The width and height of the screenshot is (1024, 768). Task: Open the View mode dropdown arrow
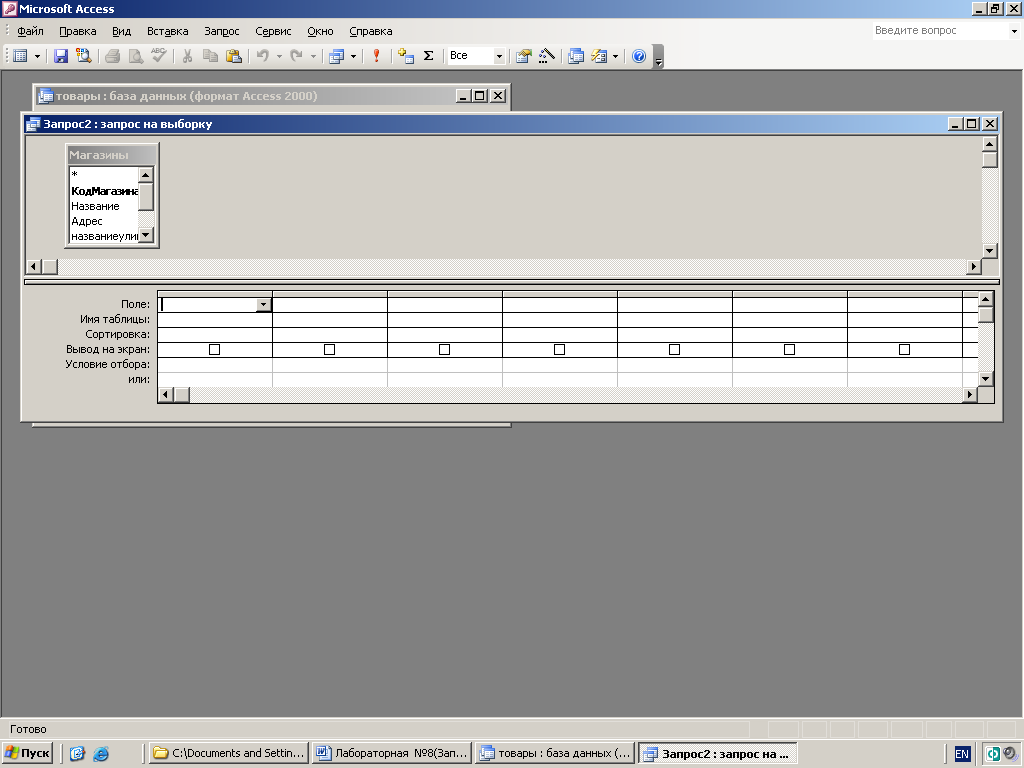click(x=37, y=56)
